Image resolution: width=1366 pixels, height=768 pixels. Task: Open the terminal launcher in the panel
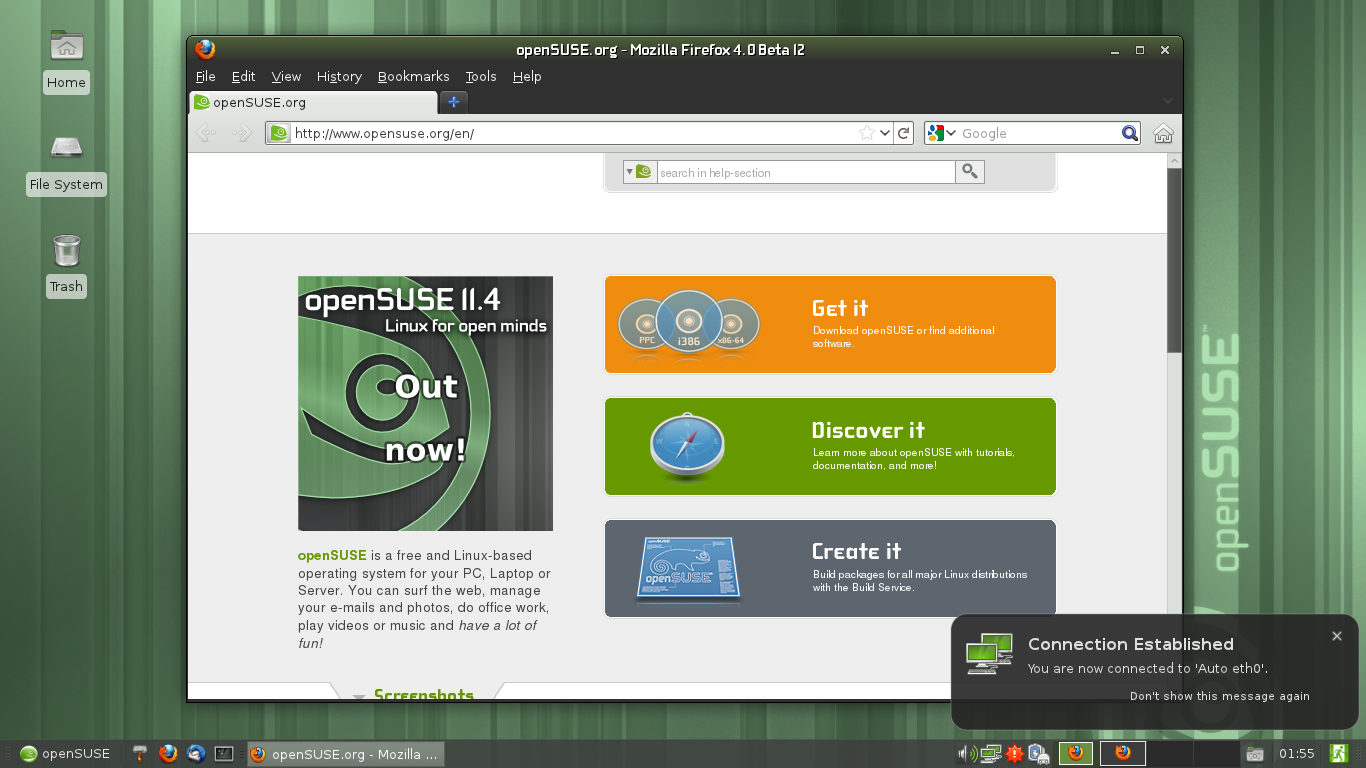pyautogui.click(x=224, y=754)
